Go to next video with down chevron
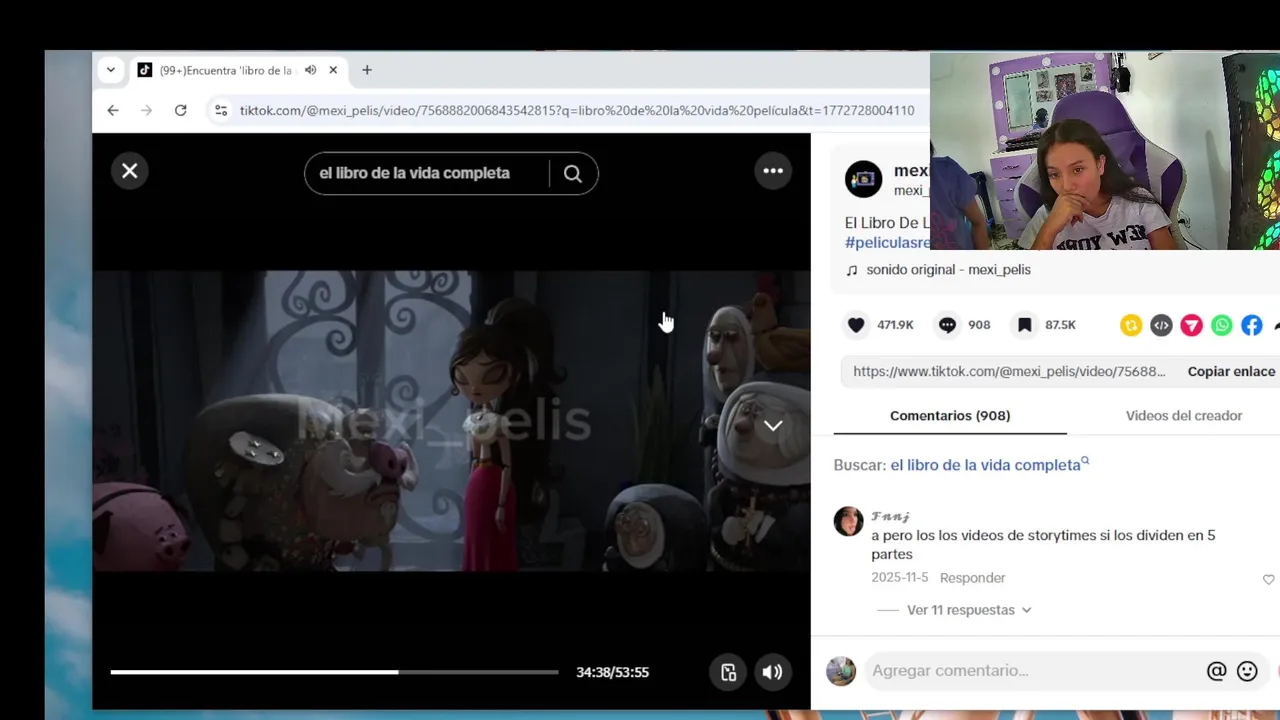Viewport: 1280px width, 720px height. (773, 426)
